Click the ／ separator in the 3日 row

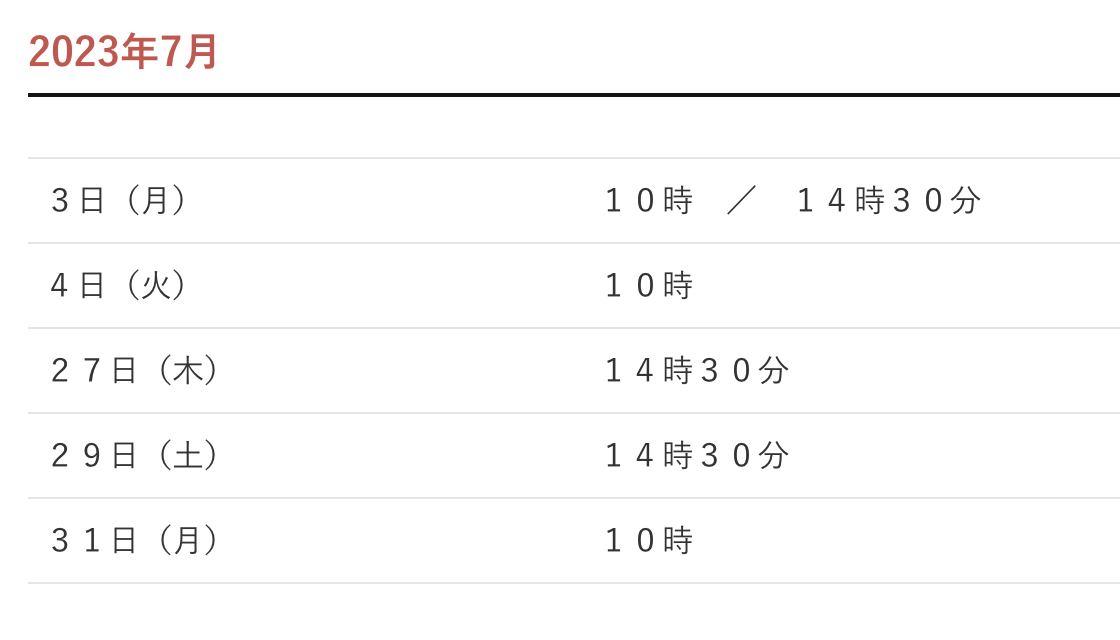click(743, 201)
